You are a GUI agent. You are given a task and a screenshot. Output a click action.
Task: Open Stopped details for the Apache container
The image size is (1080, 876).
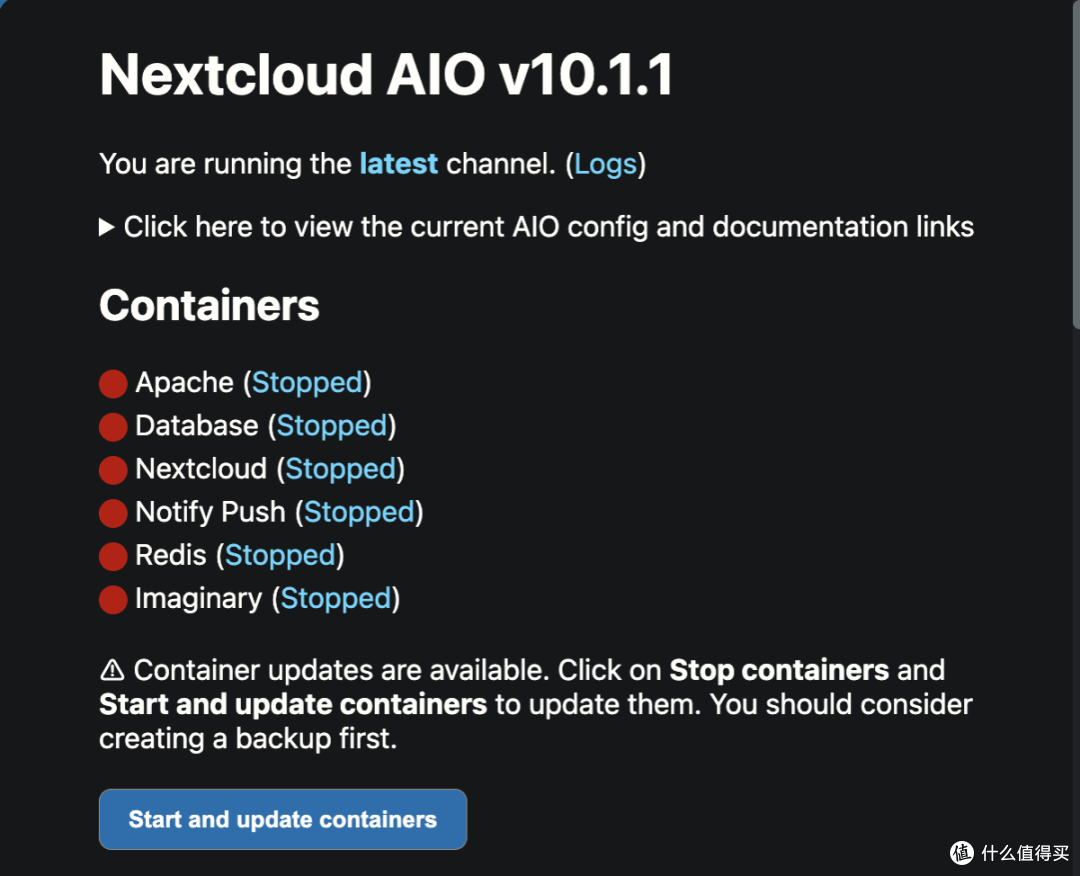pyautogui.click(x=307, y=383)
